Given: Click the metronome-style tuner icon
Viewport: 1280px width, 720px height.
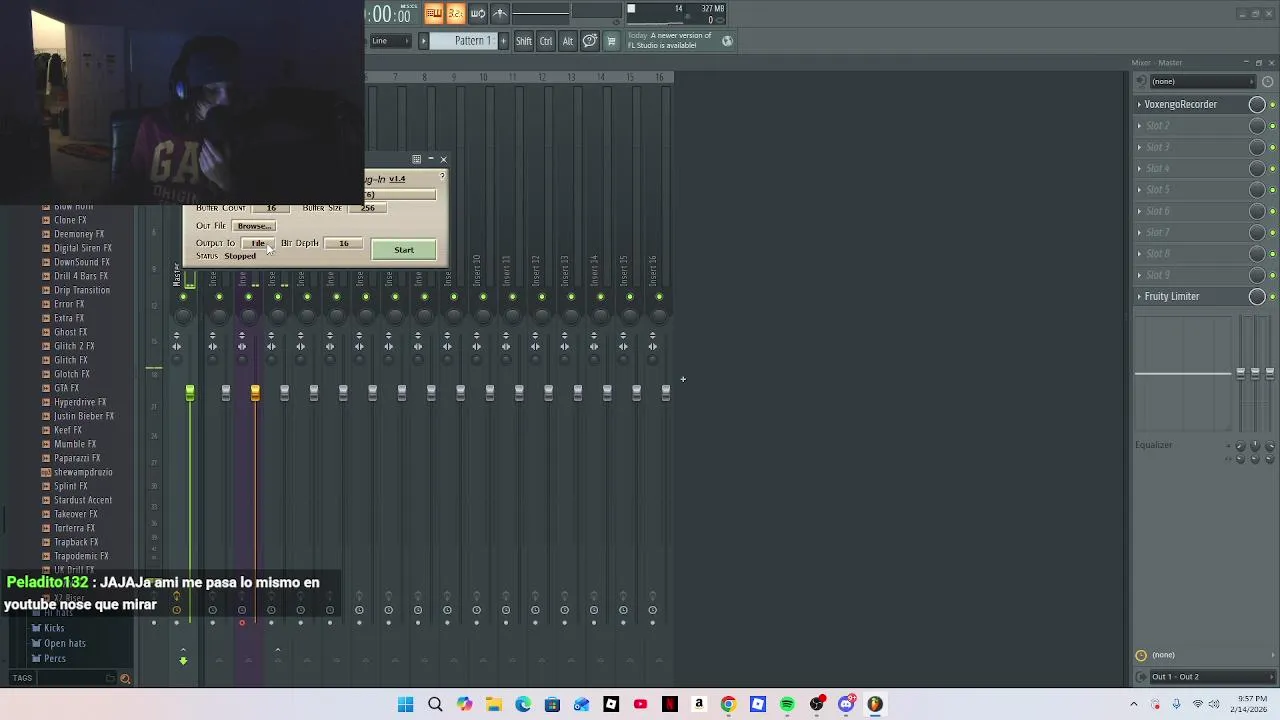Looking at the screenshot, I should pos(500,13).
